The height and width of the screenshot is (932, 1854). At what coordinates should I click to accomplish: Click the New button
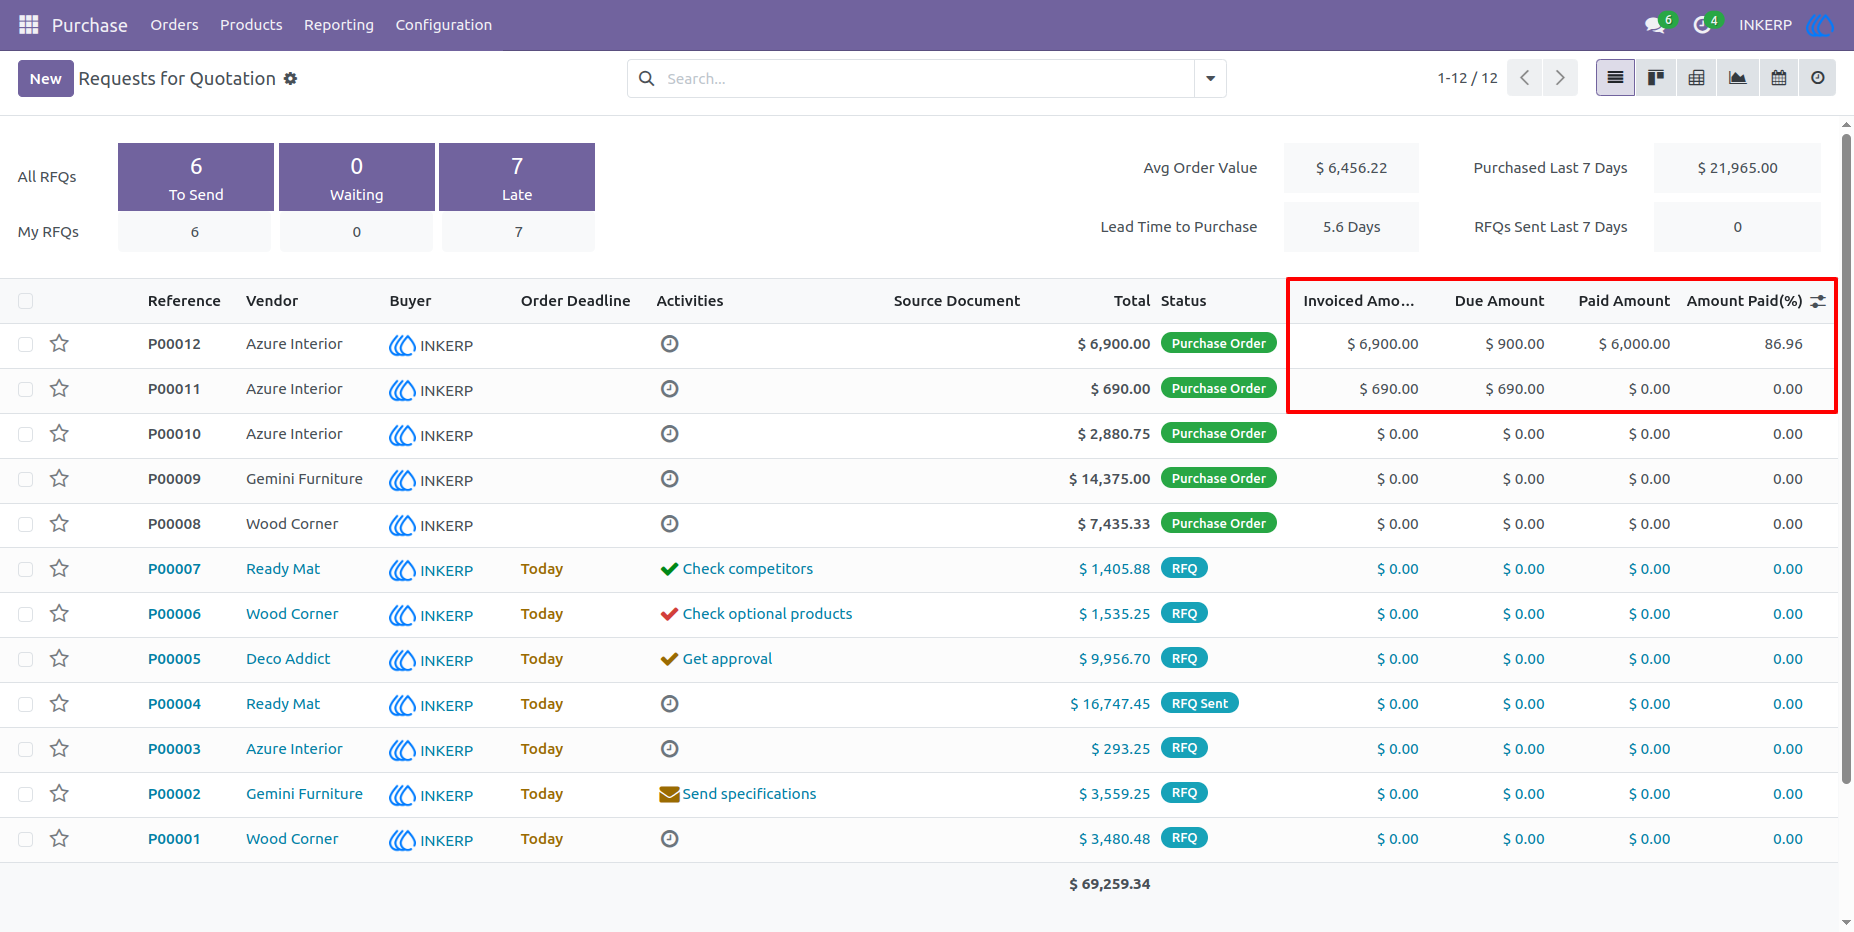click(46, 79)
